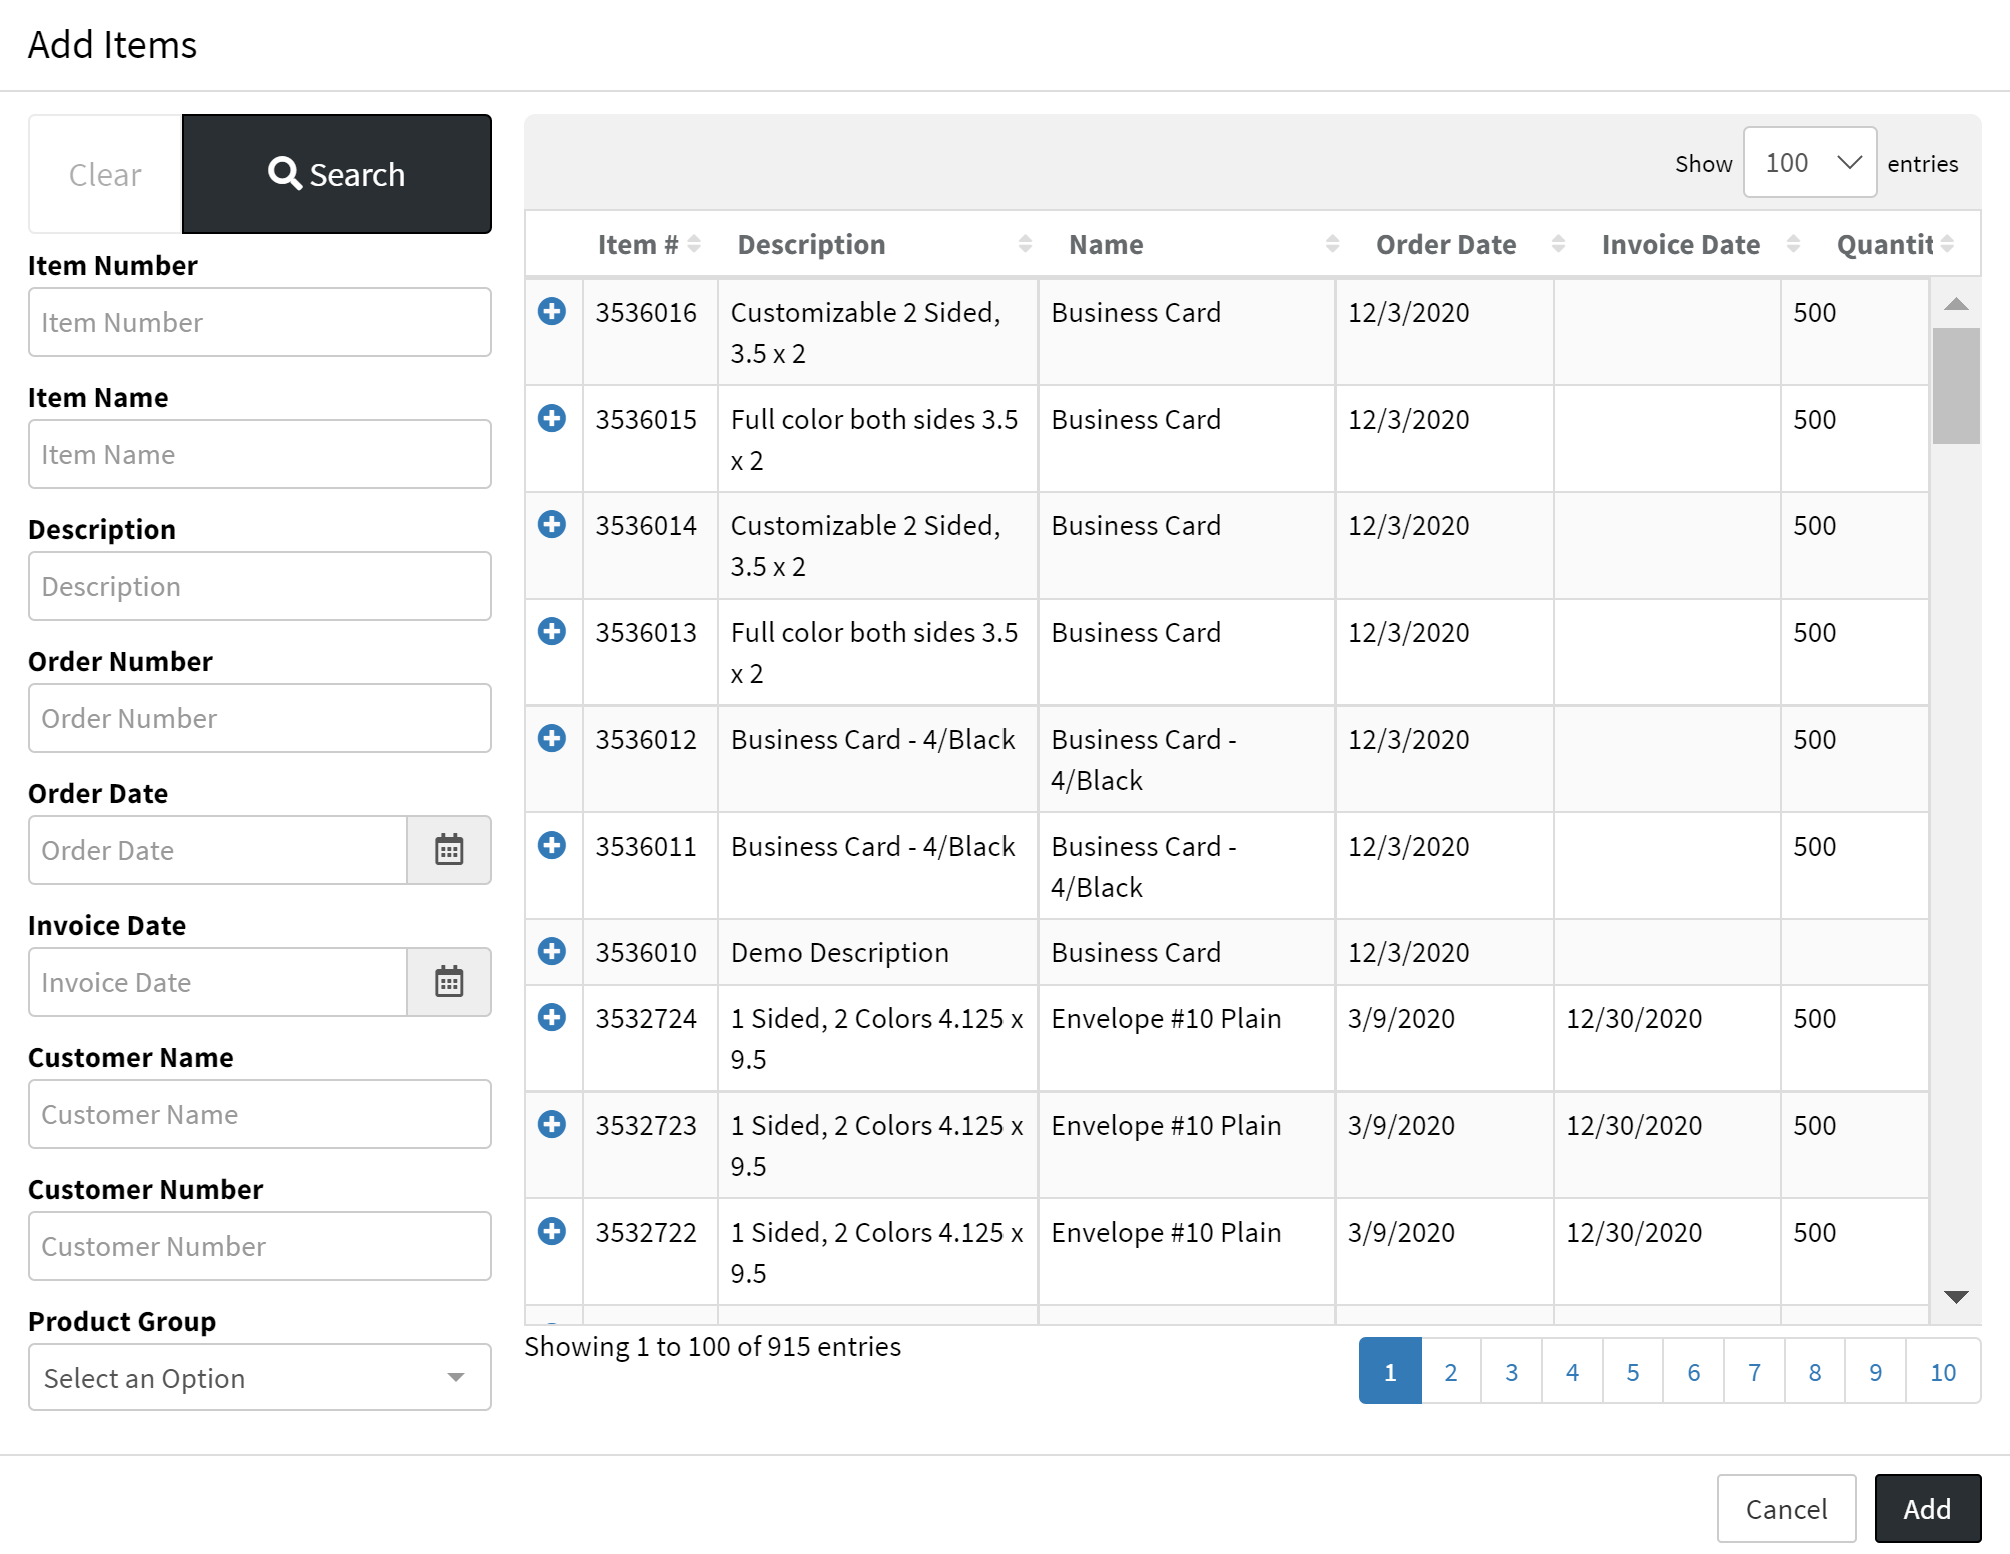Click plus icon for item 3532722
This screenshot has height=1554, width=2010.
coord(552,1231)
